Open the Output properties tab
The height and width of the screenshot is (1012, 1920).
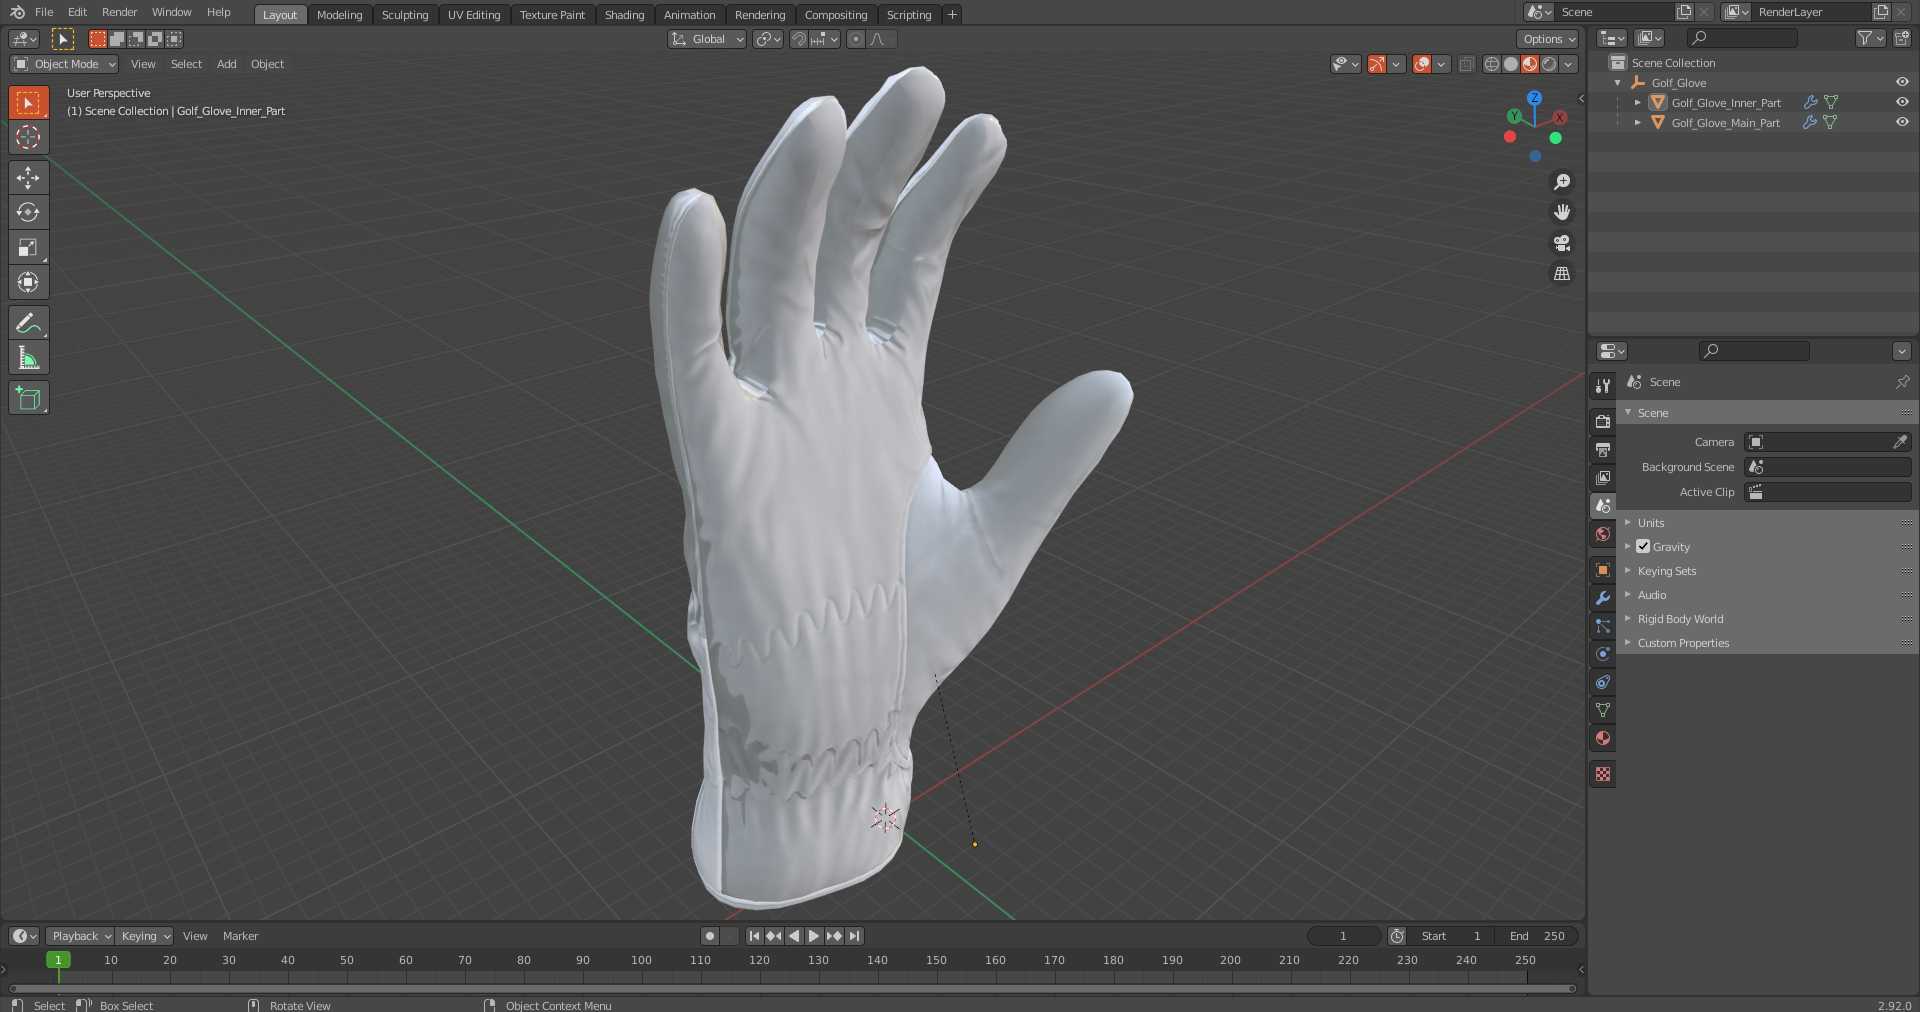(x=1603, y=449)
